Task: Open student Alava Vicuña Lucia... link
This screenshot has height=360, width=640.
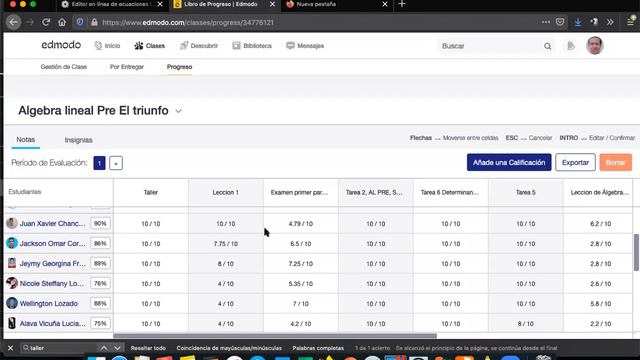Action: click(53, 324)
